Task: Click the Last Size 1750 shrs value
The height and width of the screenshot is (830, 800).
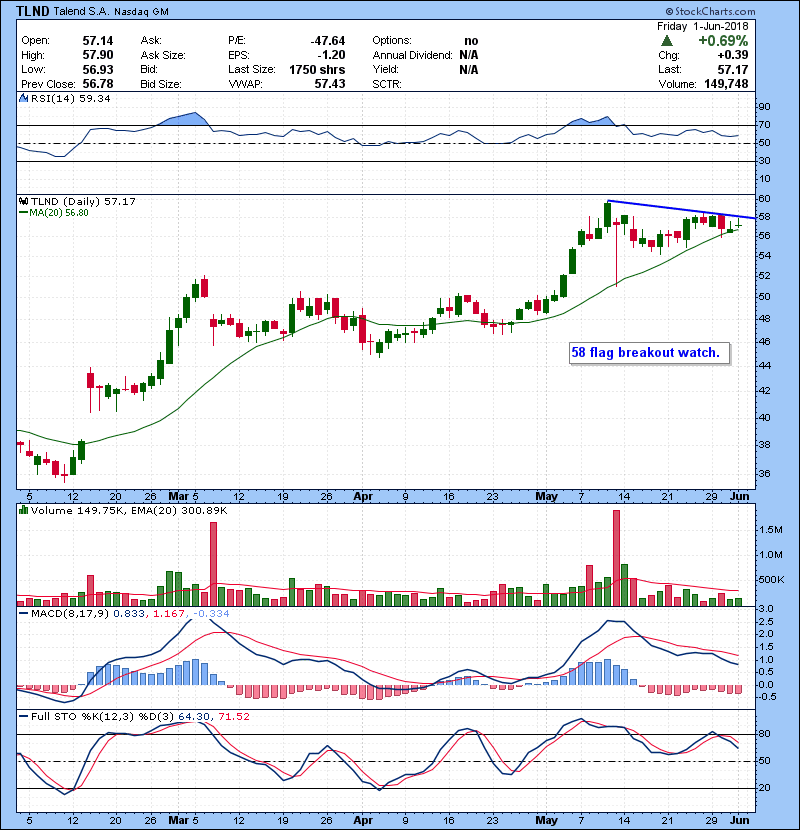Action: coord(317,69)
